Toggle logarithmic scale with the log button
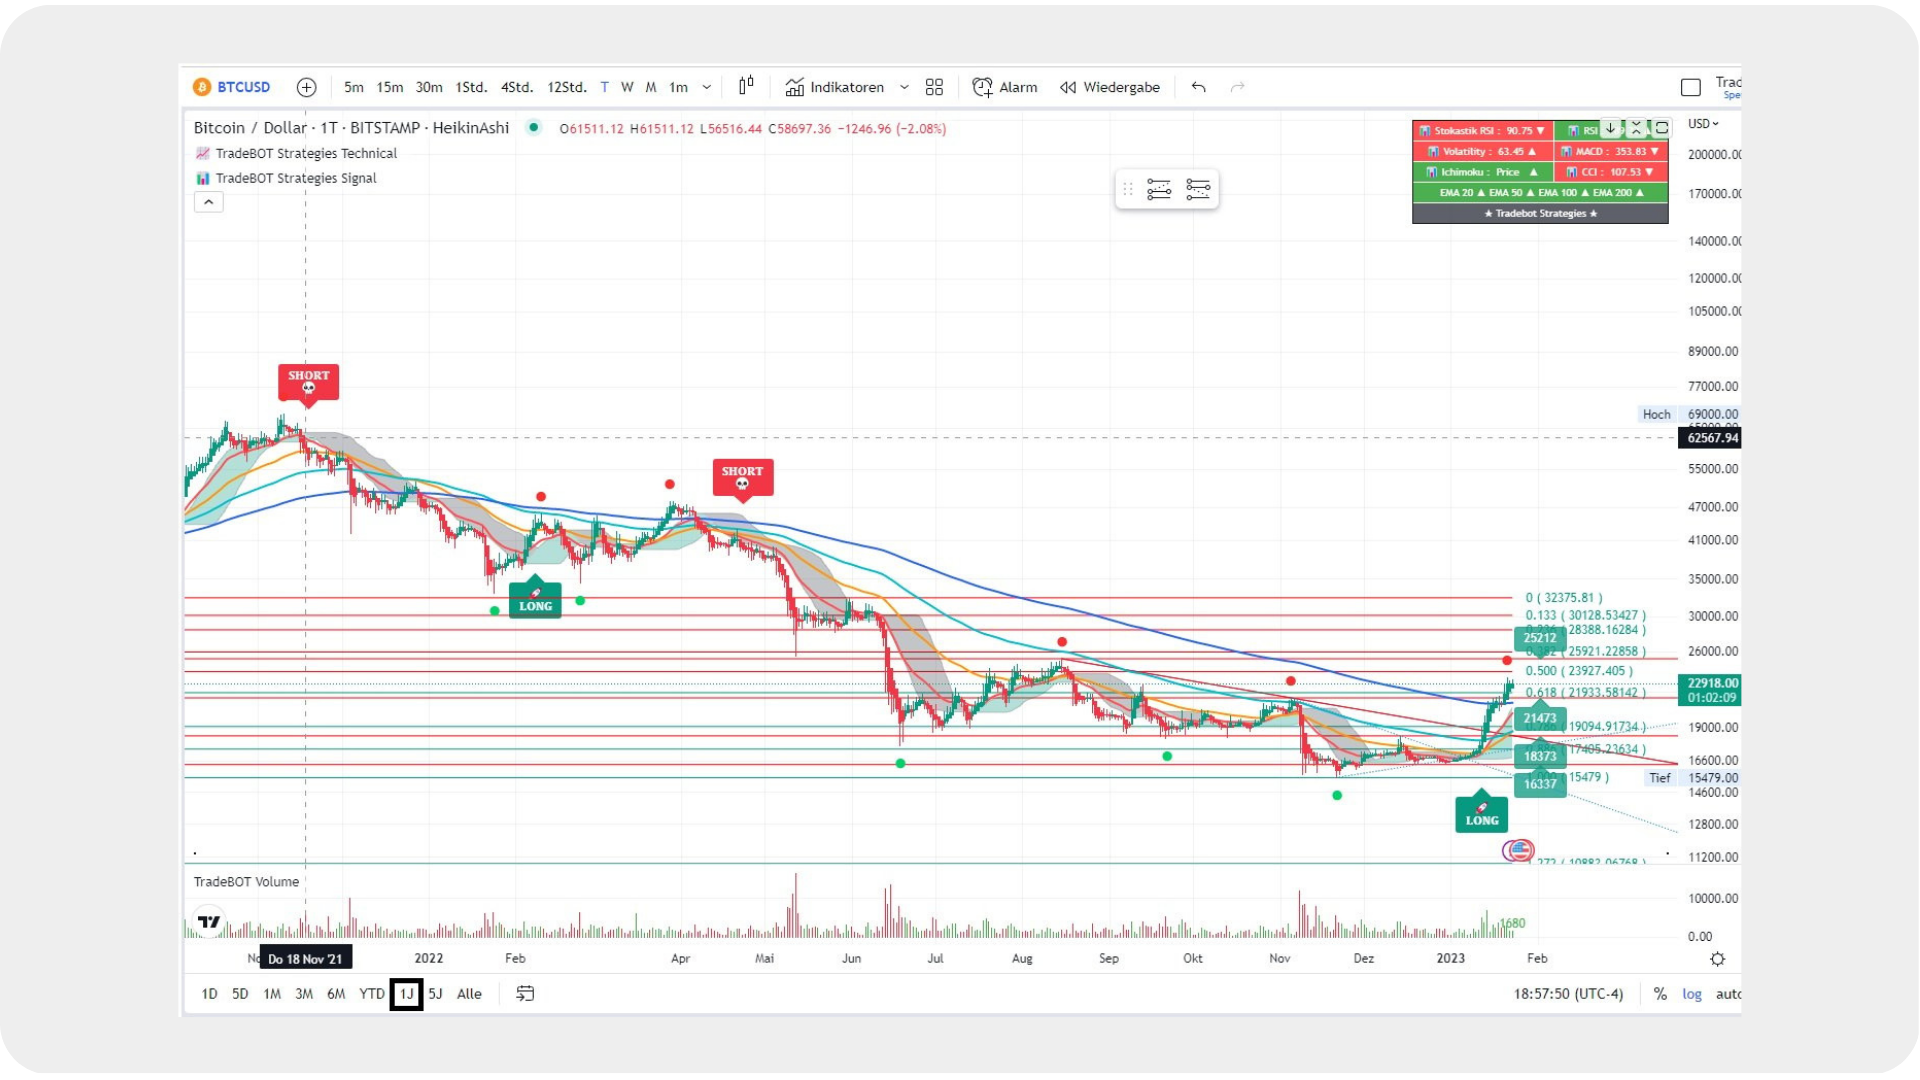This screenshot has width=1920, height=1080. click(x=1692, y=994)
